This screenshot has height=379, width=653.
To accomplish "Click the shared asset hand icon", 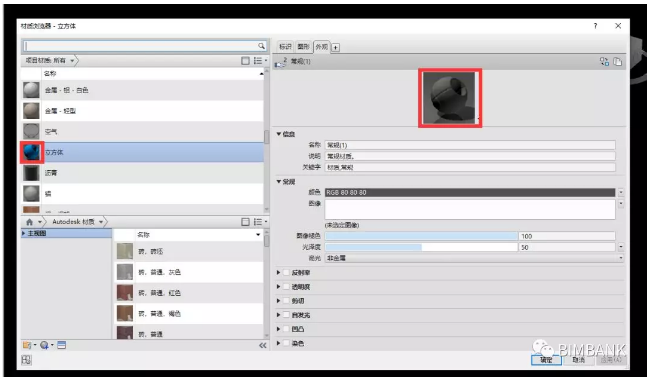I will coord(281,62).
